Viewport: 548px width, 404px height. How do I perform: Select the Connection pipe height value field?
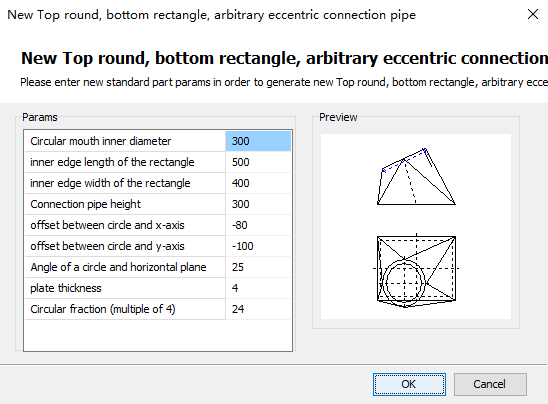click(258, 204)
